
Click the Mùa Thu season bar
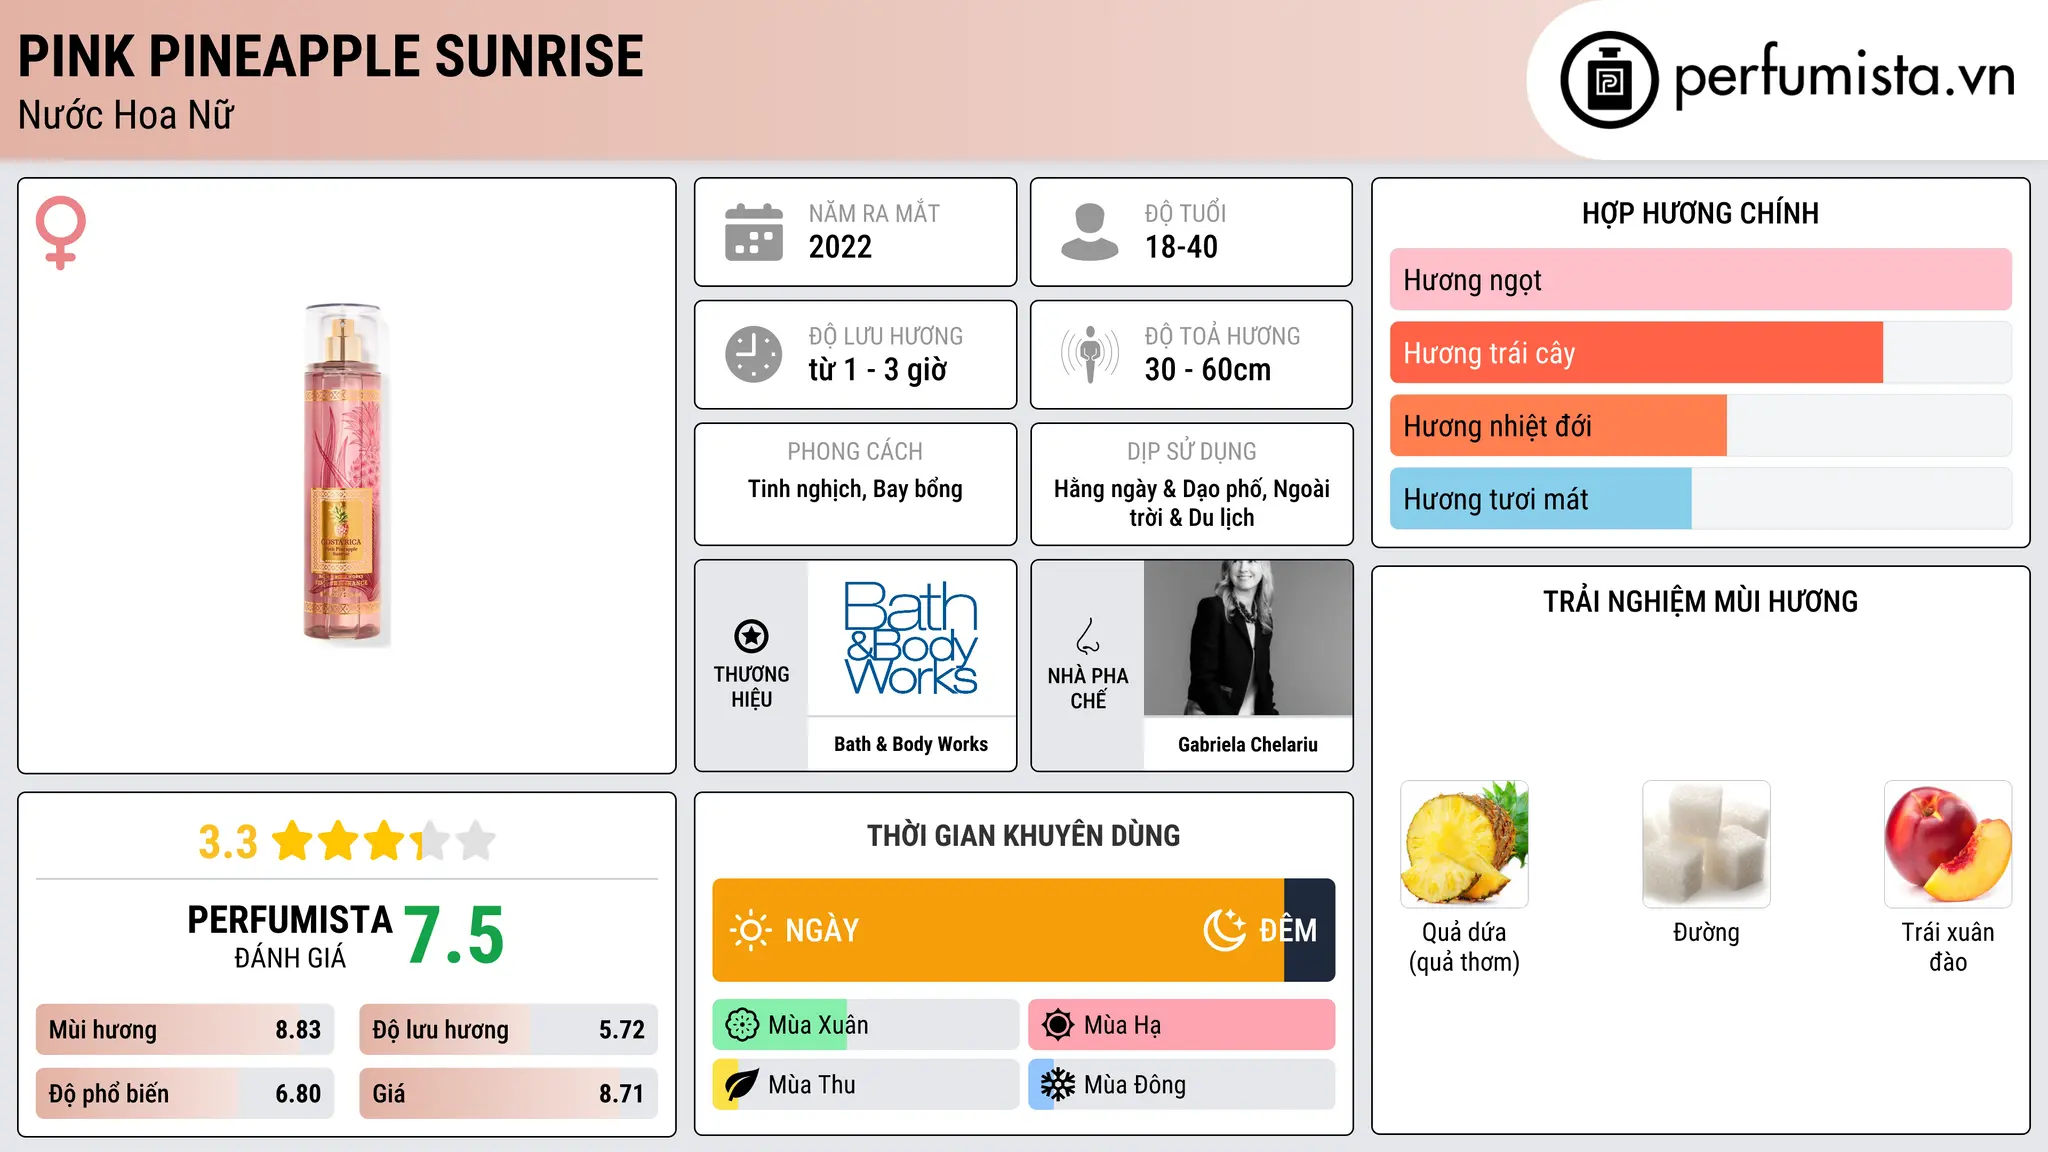coord(866,1085)
